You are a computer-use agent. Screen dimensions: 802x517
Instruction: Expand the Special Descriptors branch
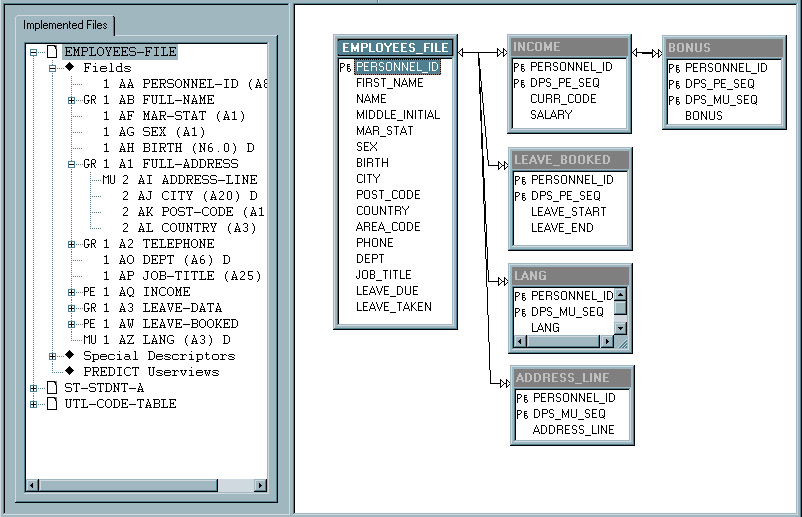pyautogui.click(x=53, y=356)
